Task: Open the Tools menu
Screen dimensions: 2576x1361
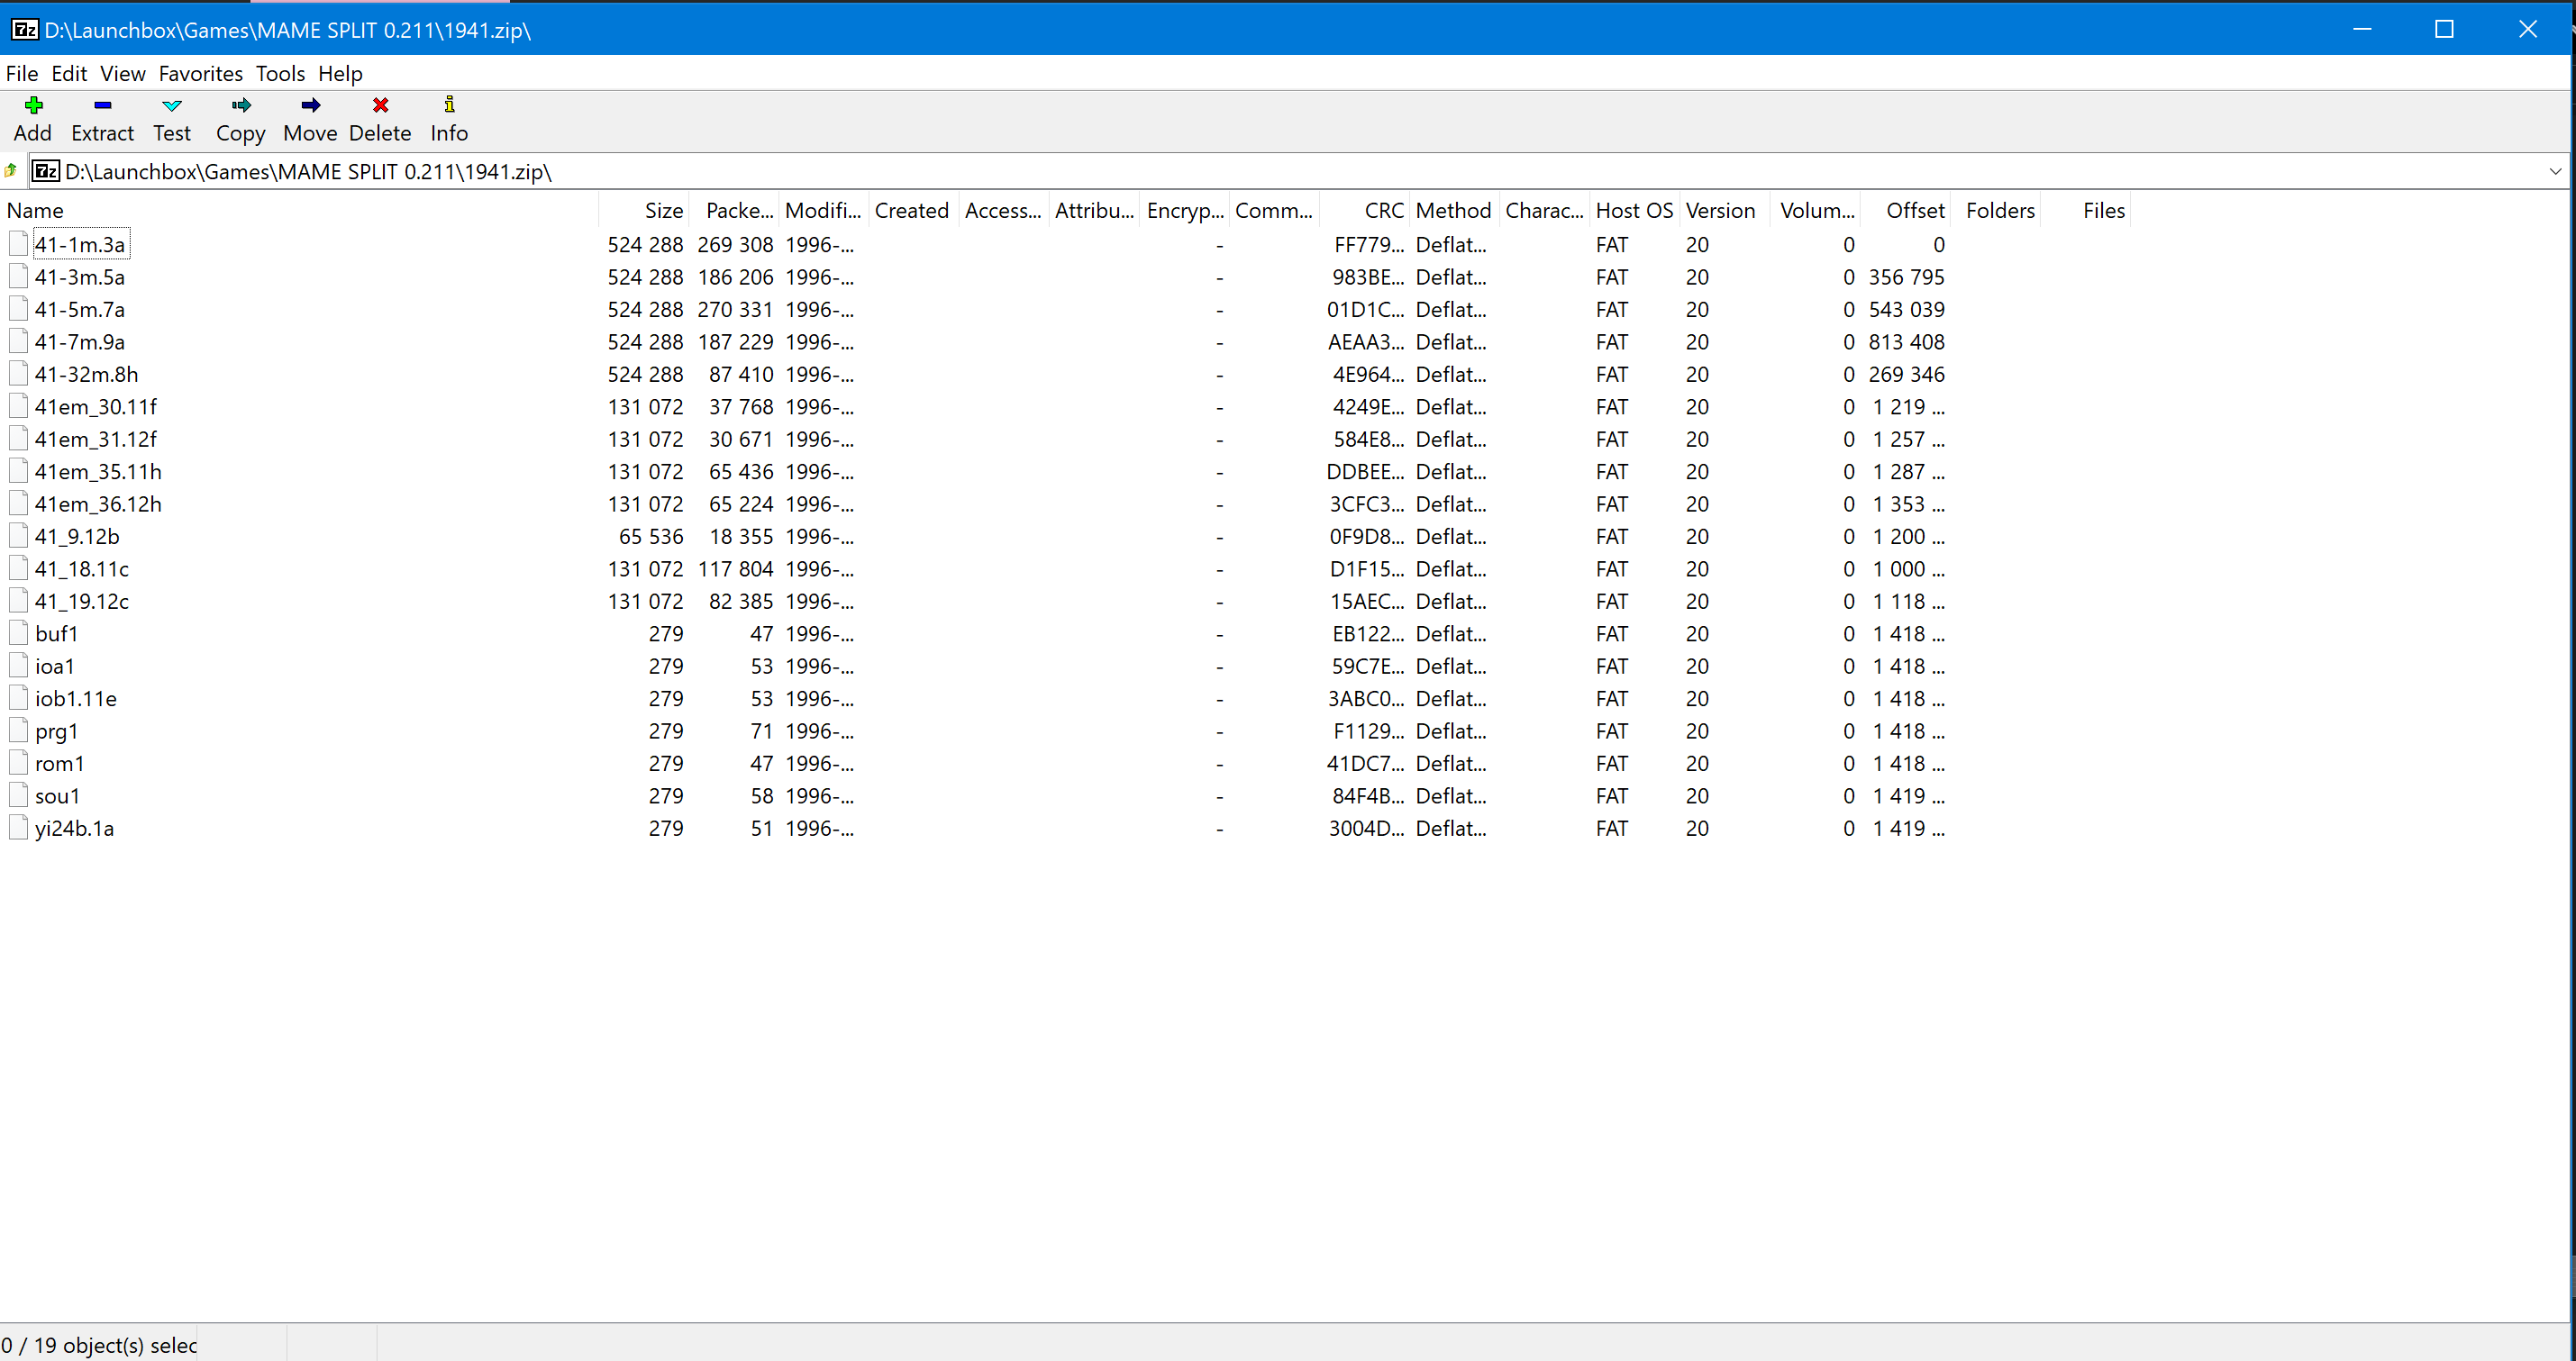Action: pos(280,73)
